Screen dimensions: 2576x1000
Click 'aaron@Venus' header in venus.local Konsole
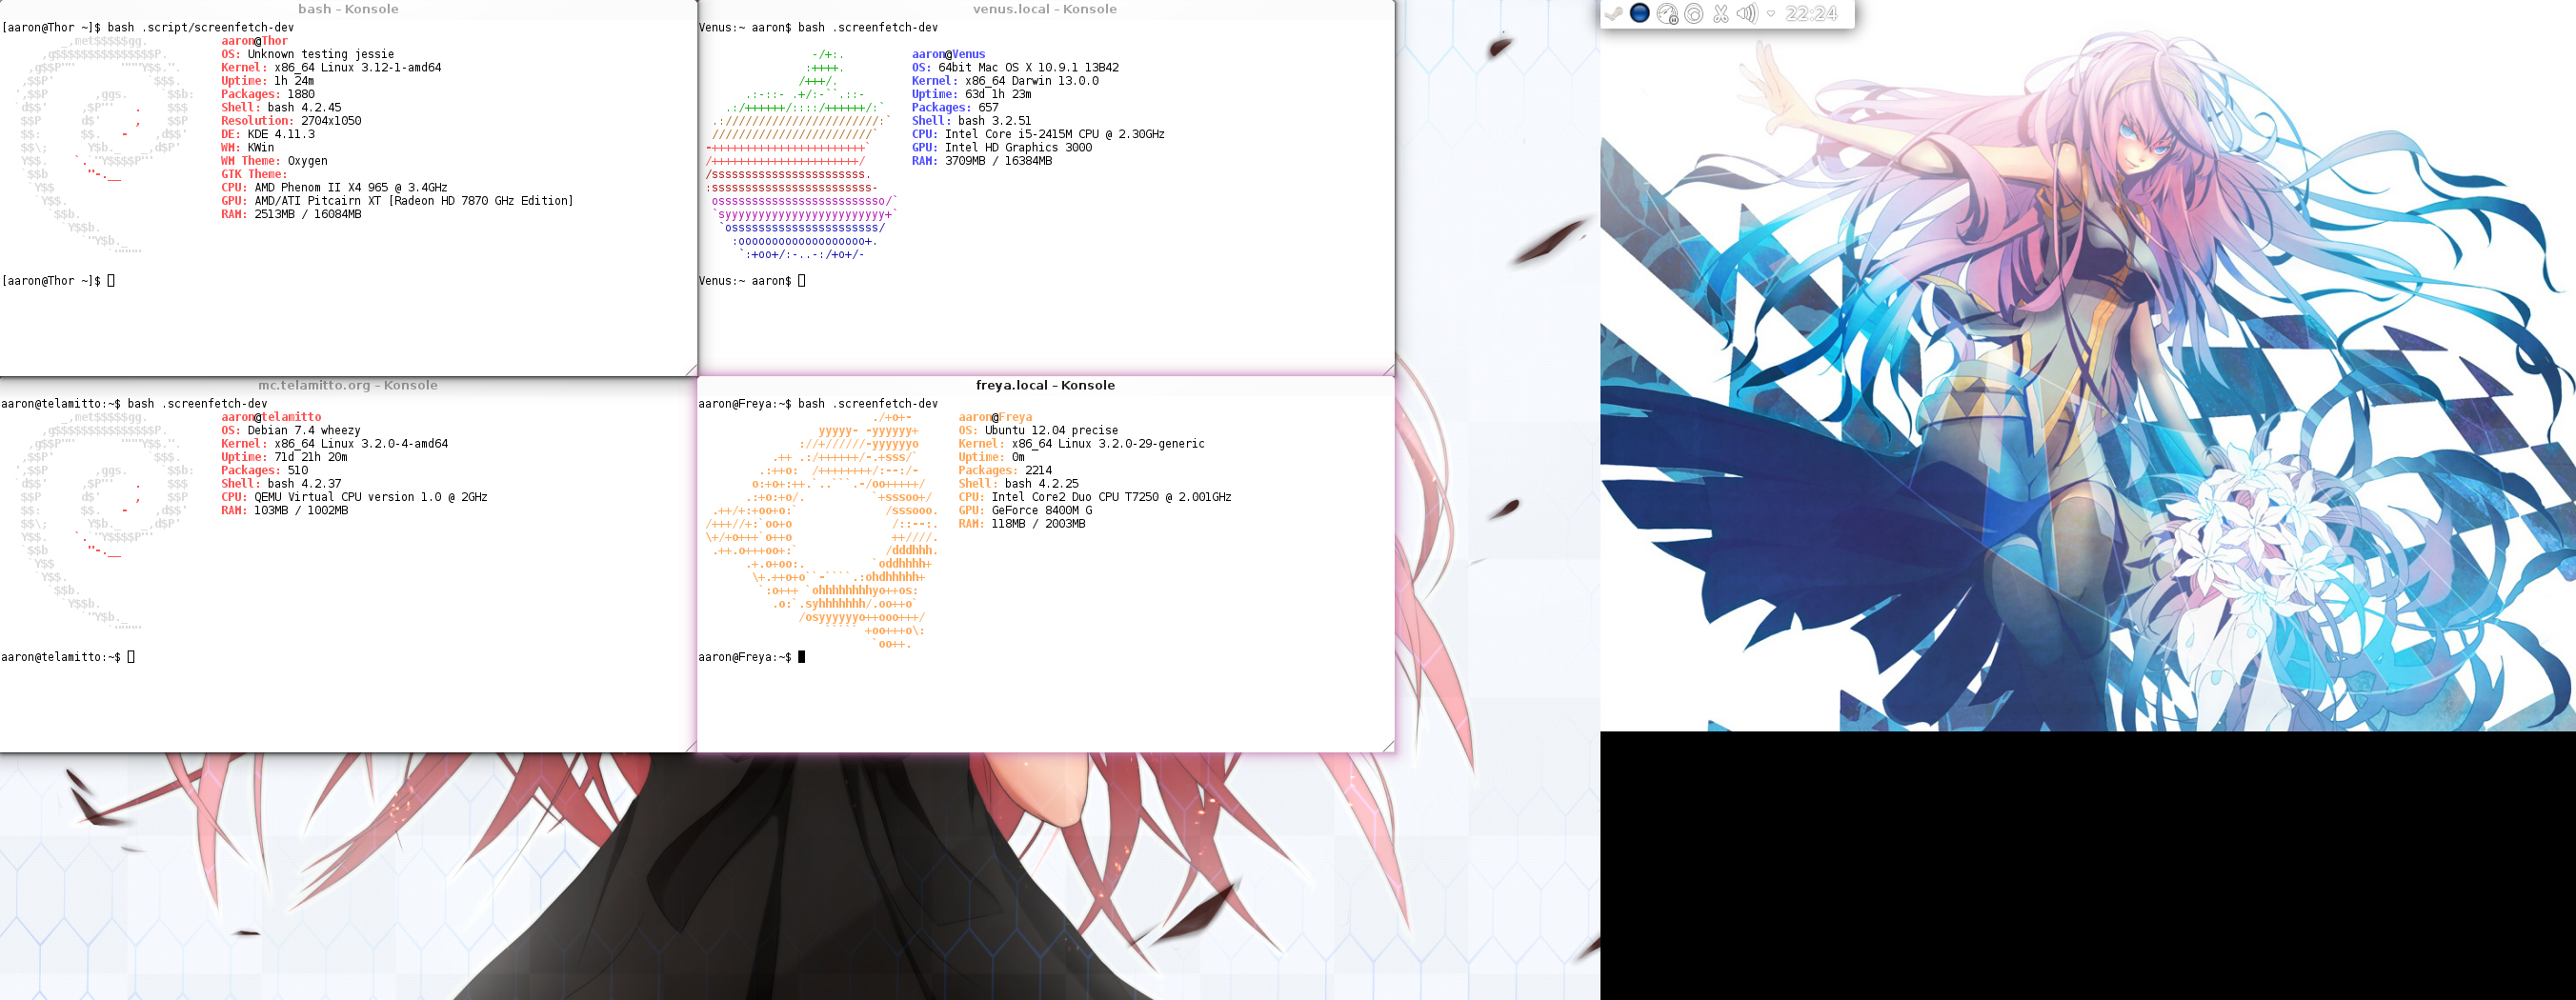[948, 54]
